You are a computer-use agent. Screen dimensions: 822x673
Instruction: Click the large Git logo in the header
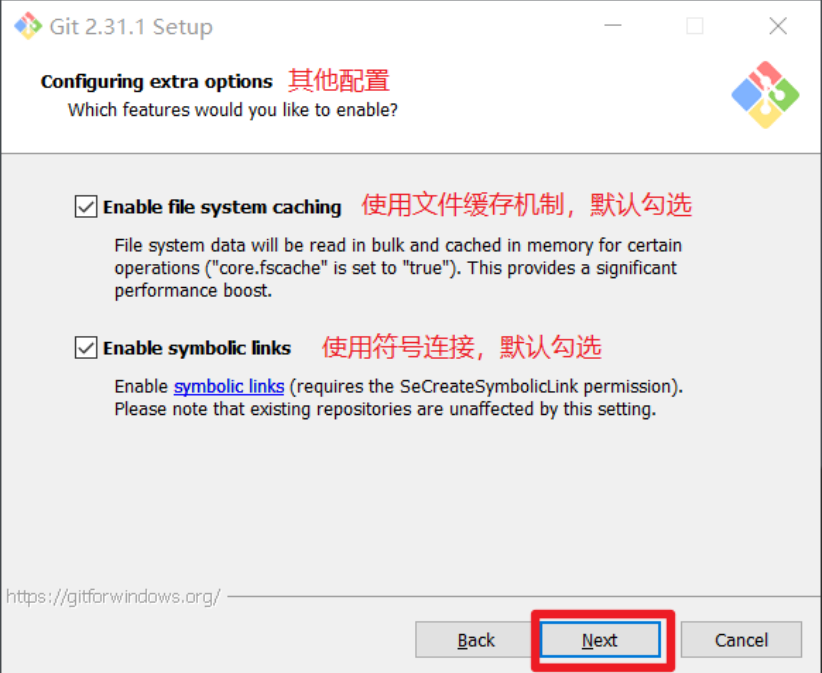pos(765,95)
